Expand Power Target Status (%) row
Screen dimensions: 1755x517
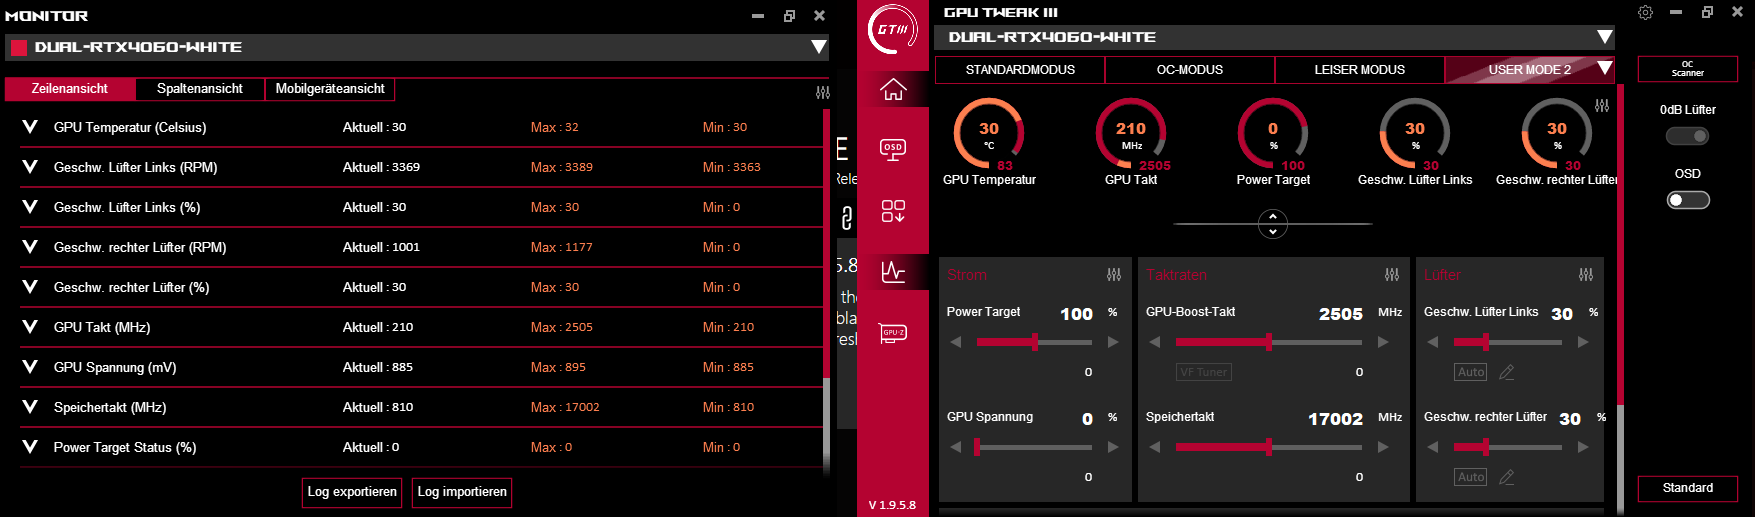tap(30, 447)
